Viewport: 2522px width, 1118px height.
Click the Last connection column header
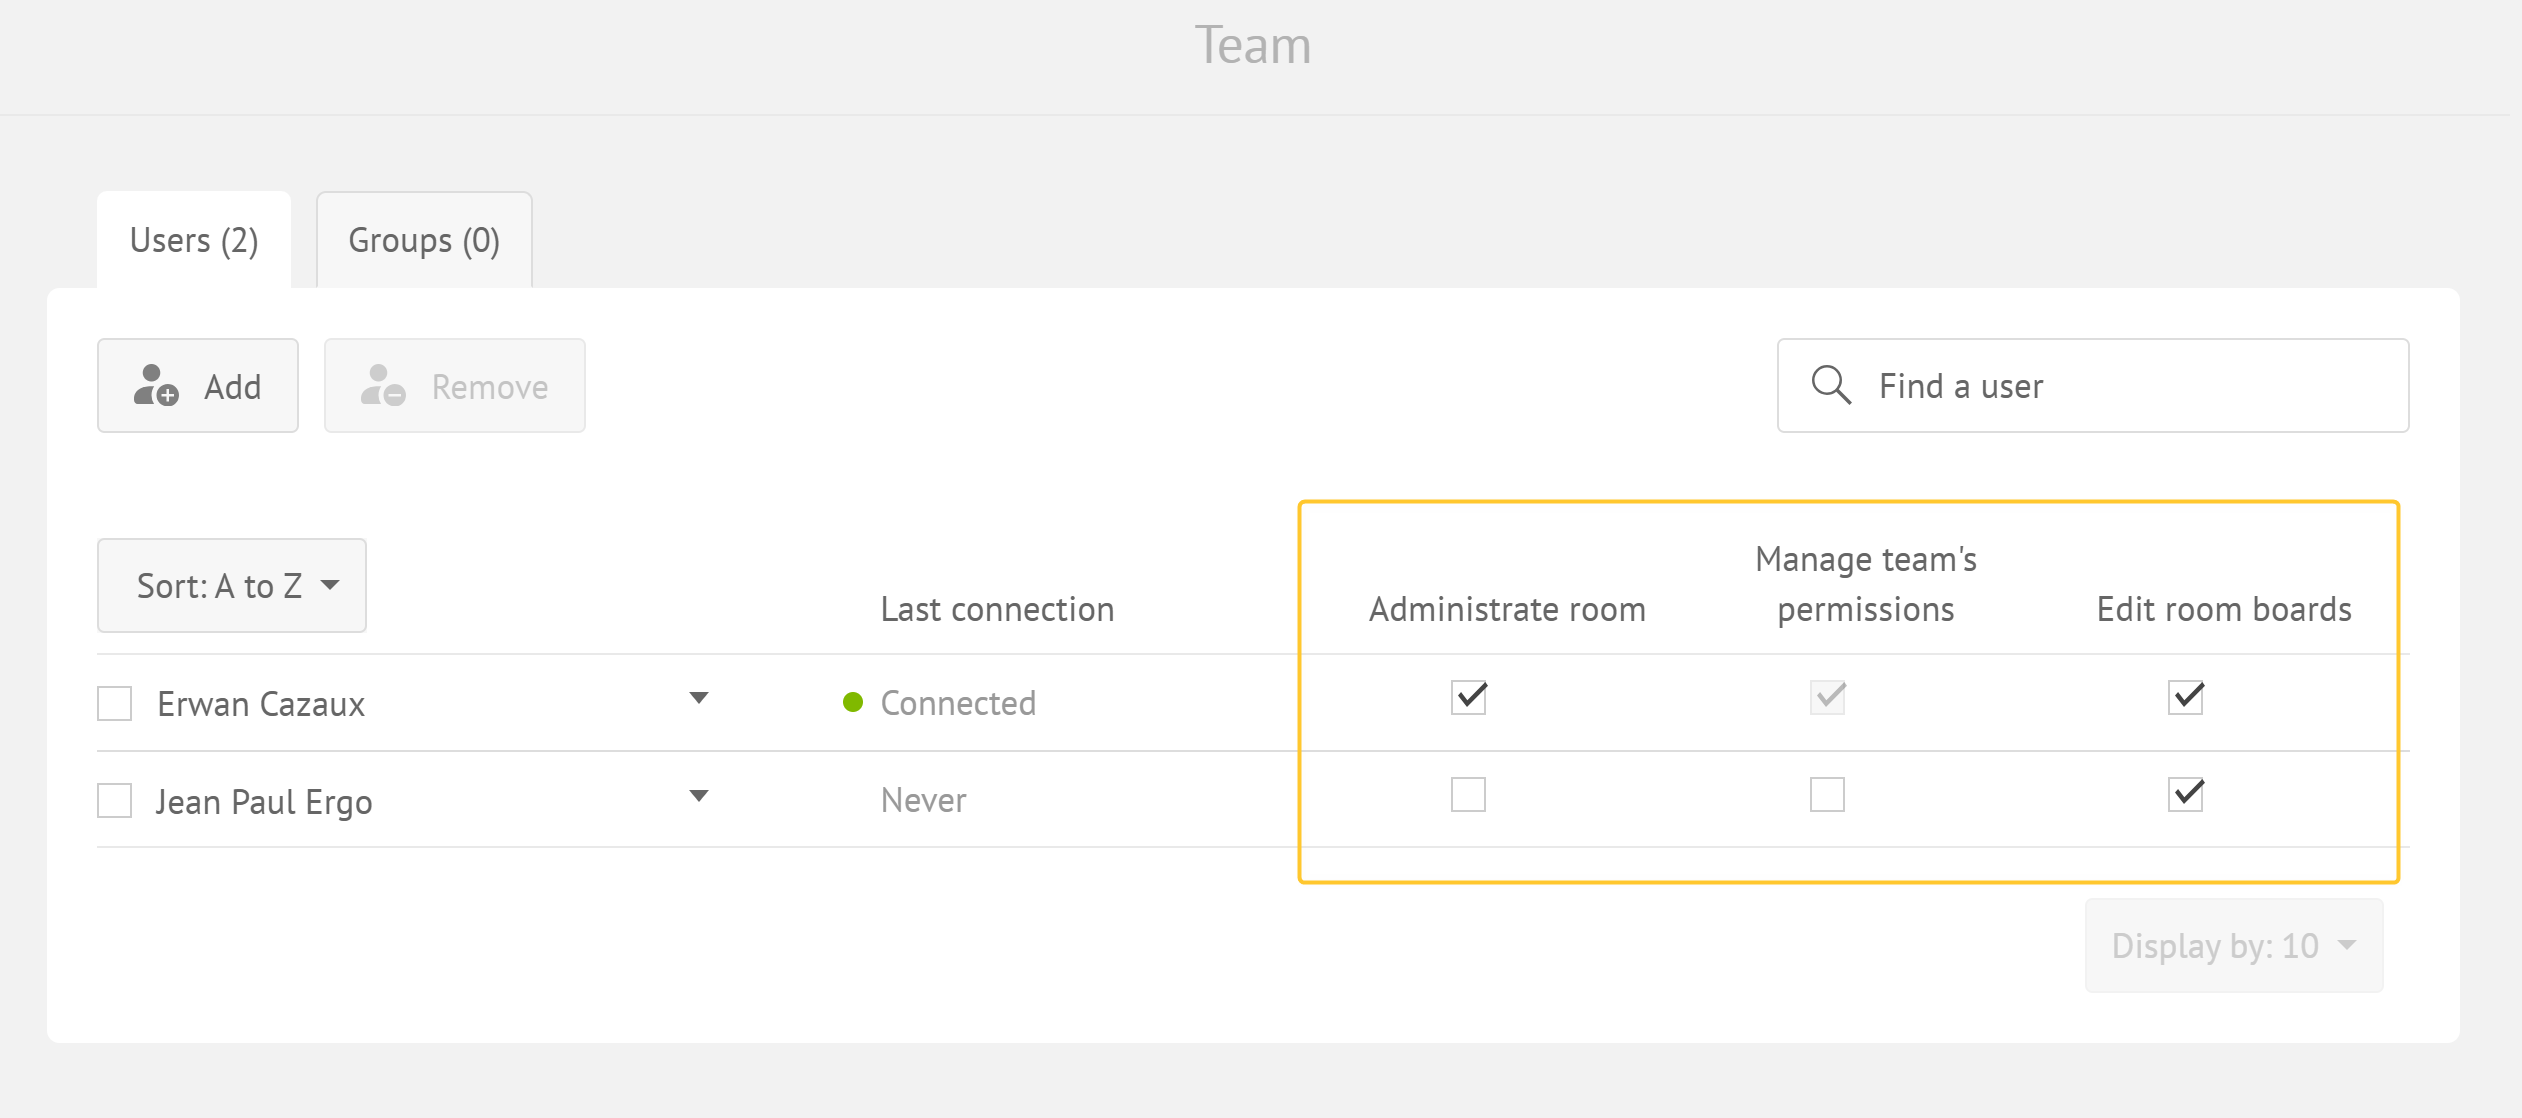tap(997, 609)
